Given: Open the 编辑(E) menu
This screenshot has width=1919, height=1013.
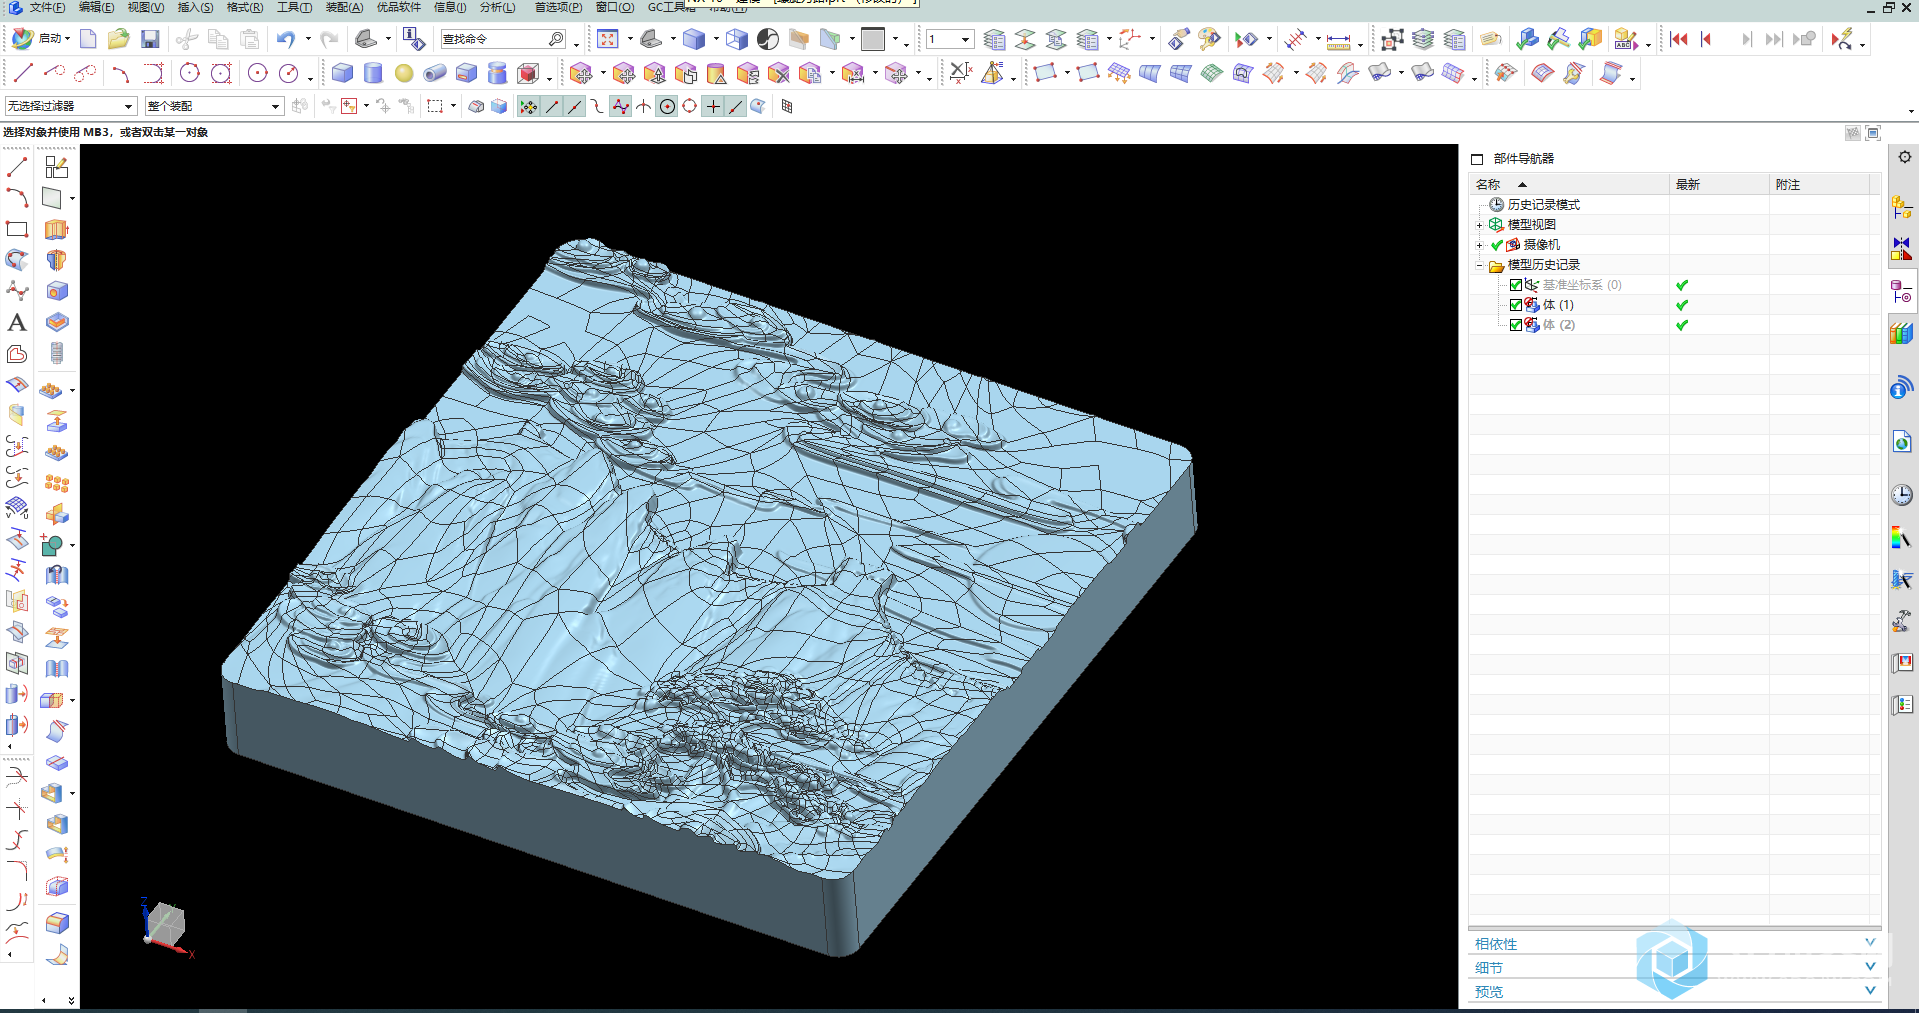Looking at the screenshot, I should [x=96, y=7].
